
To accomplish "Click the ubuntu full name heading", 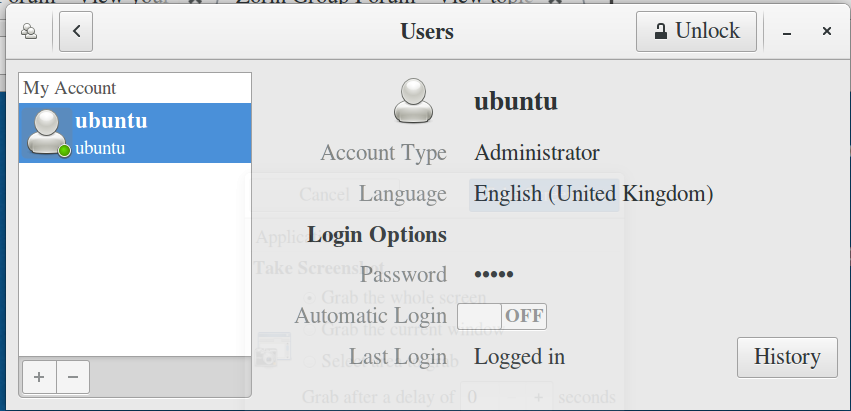I will [x=515, y=101].
